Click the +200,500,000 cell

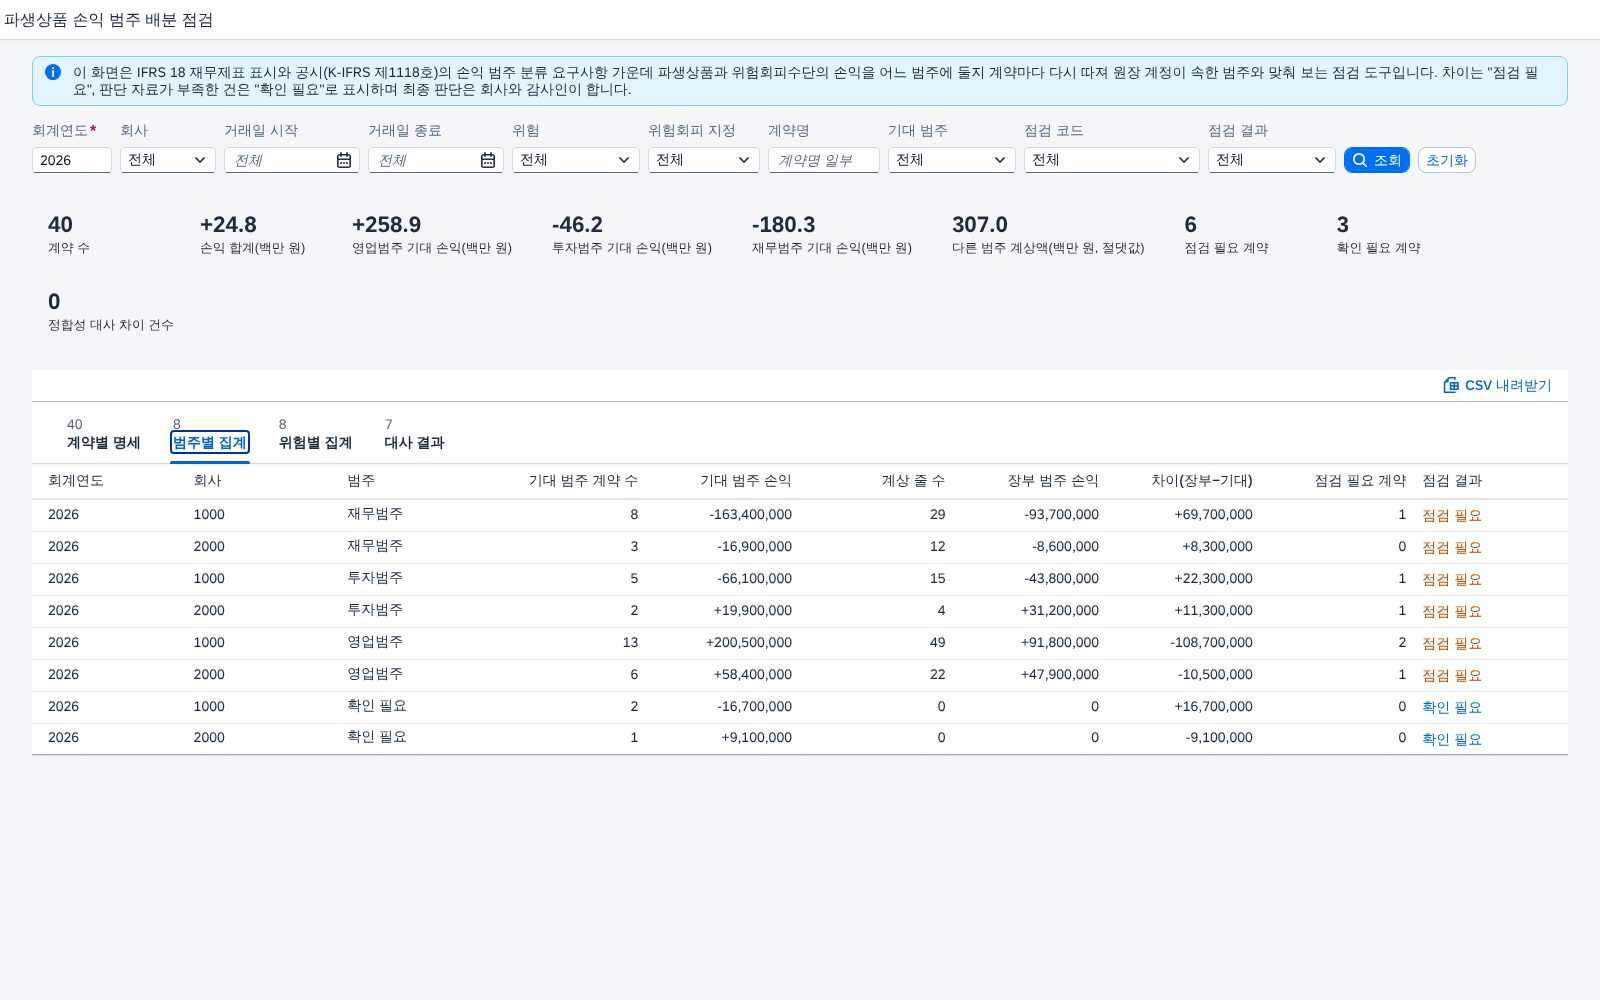(x=749, y=643)
